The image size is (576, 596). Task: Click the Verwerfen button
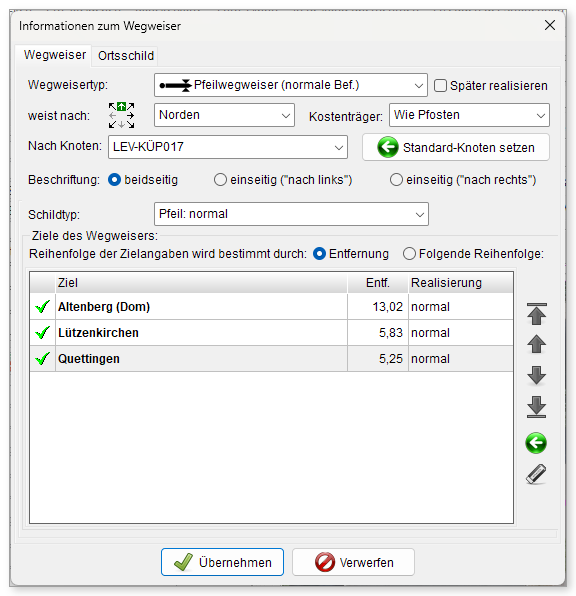pyautogui.click(x=353, y=562)
